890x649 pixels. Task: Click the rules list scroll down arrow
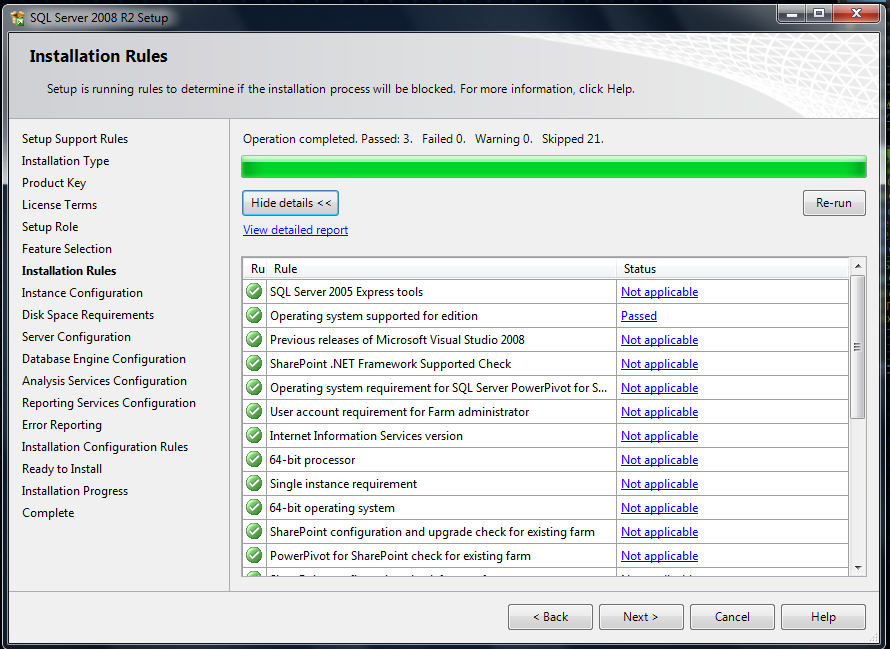858,567
